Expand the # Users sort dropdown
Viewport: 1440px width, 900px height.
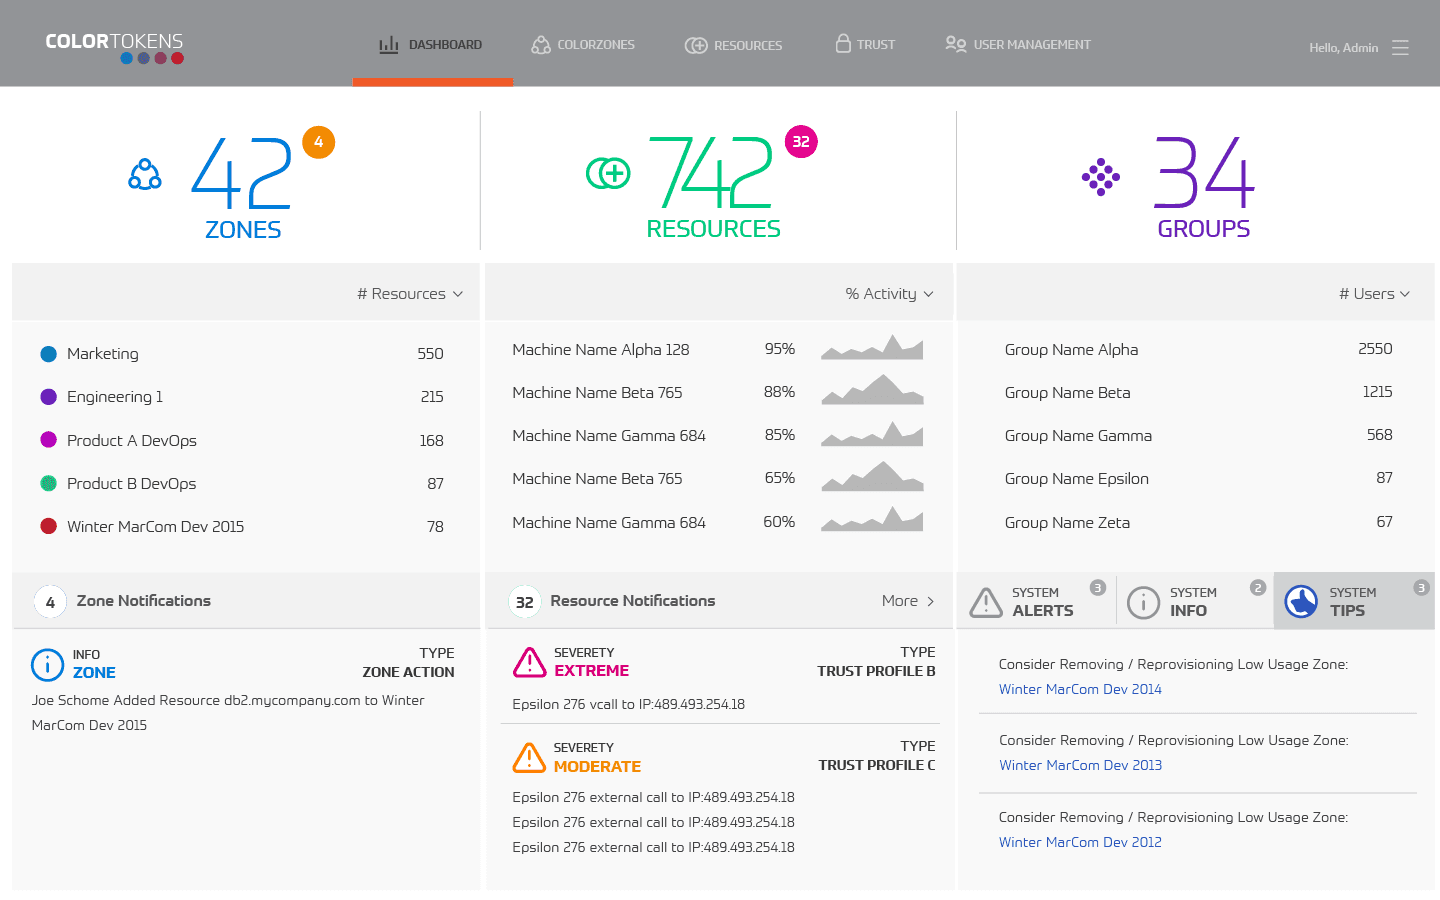1374,294
